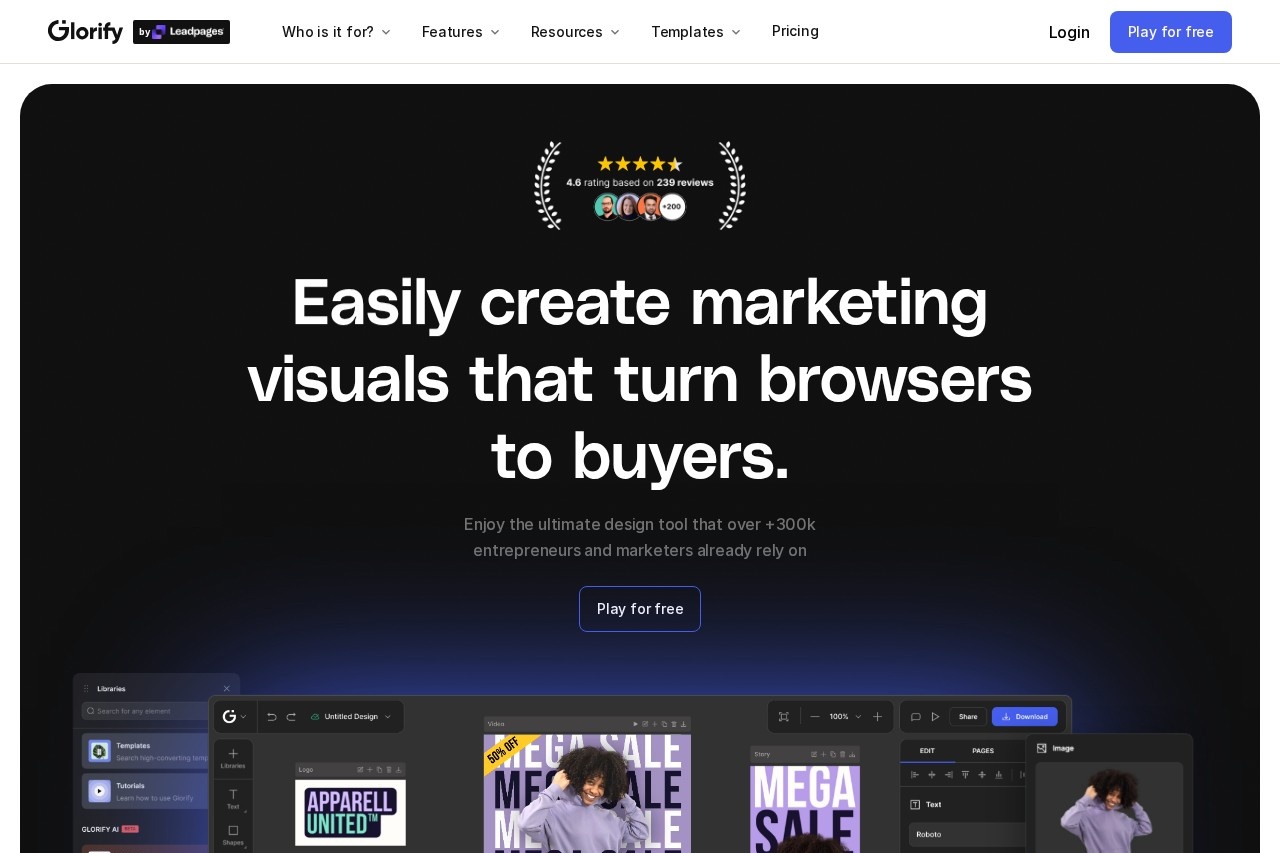Screen dimensions: 1280x853
Task: Select the Shapes tool in the editor sidebar
Action: click(233, 834)
